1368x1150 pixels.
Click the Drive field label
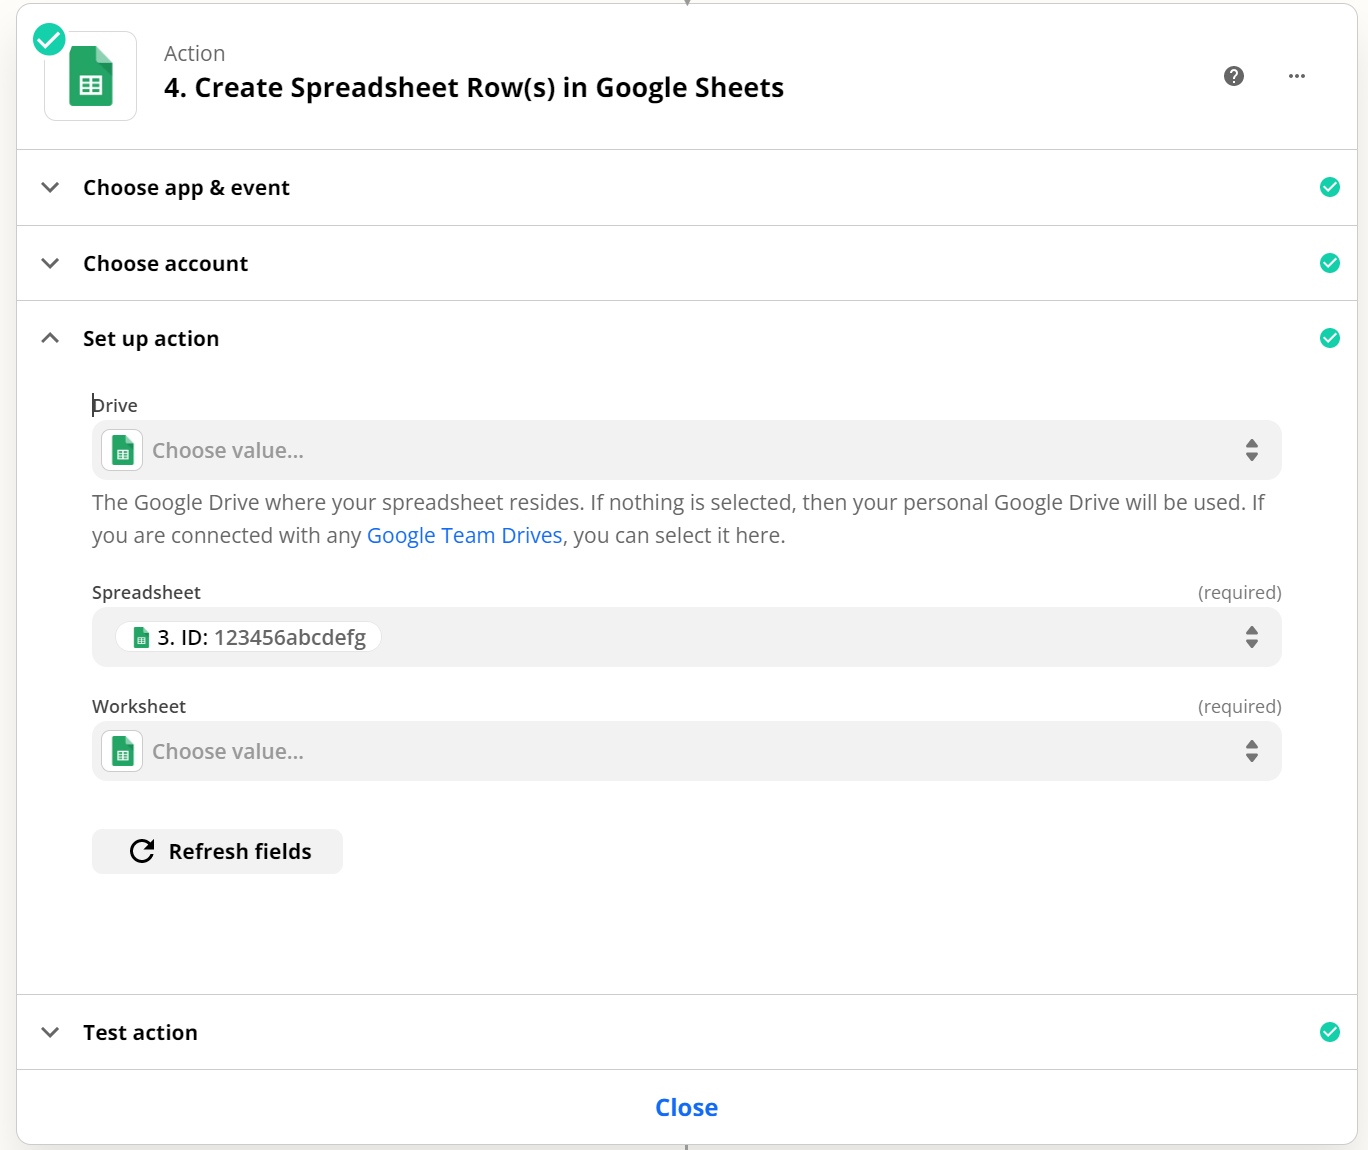115,405
